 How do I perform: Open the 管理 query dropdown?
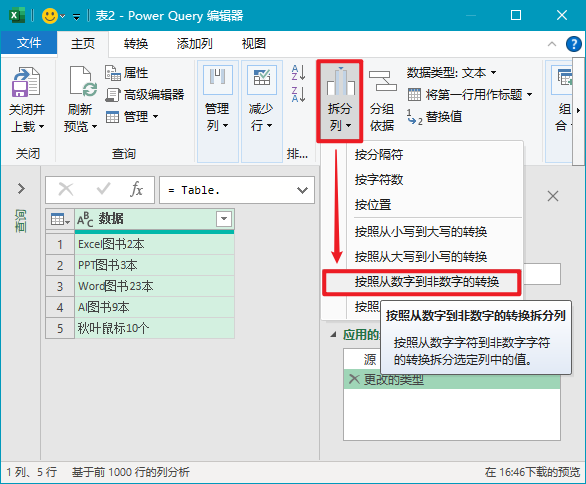pos(132,117)
